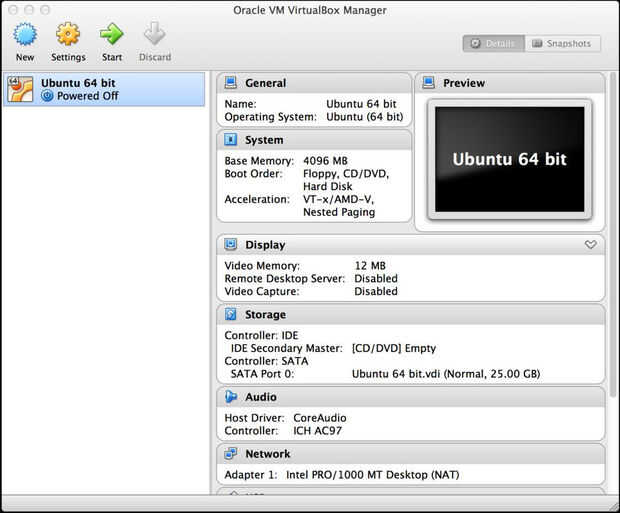Open the System section header
The height and width of the screenshot is (513, 620).
tap(314, 140)
